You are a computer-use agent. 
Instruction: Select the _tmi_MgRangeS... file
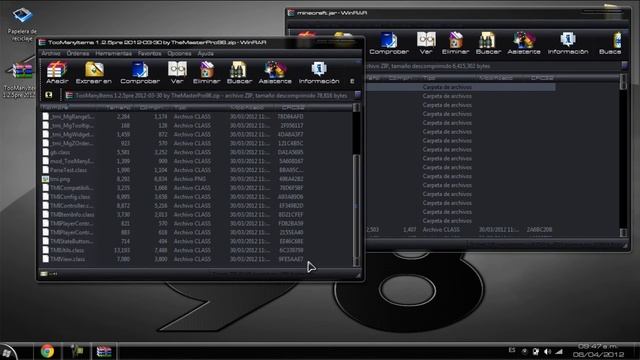[x=72, y=117]
